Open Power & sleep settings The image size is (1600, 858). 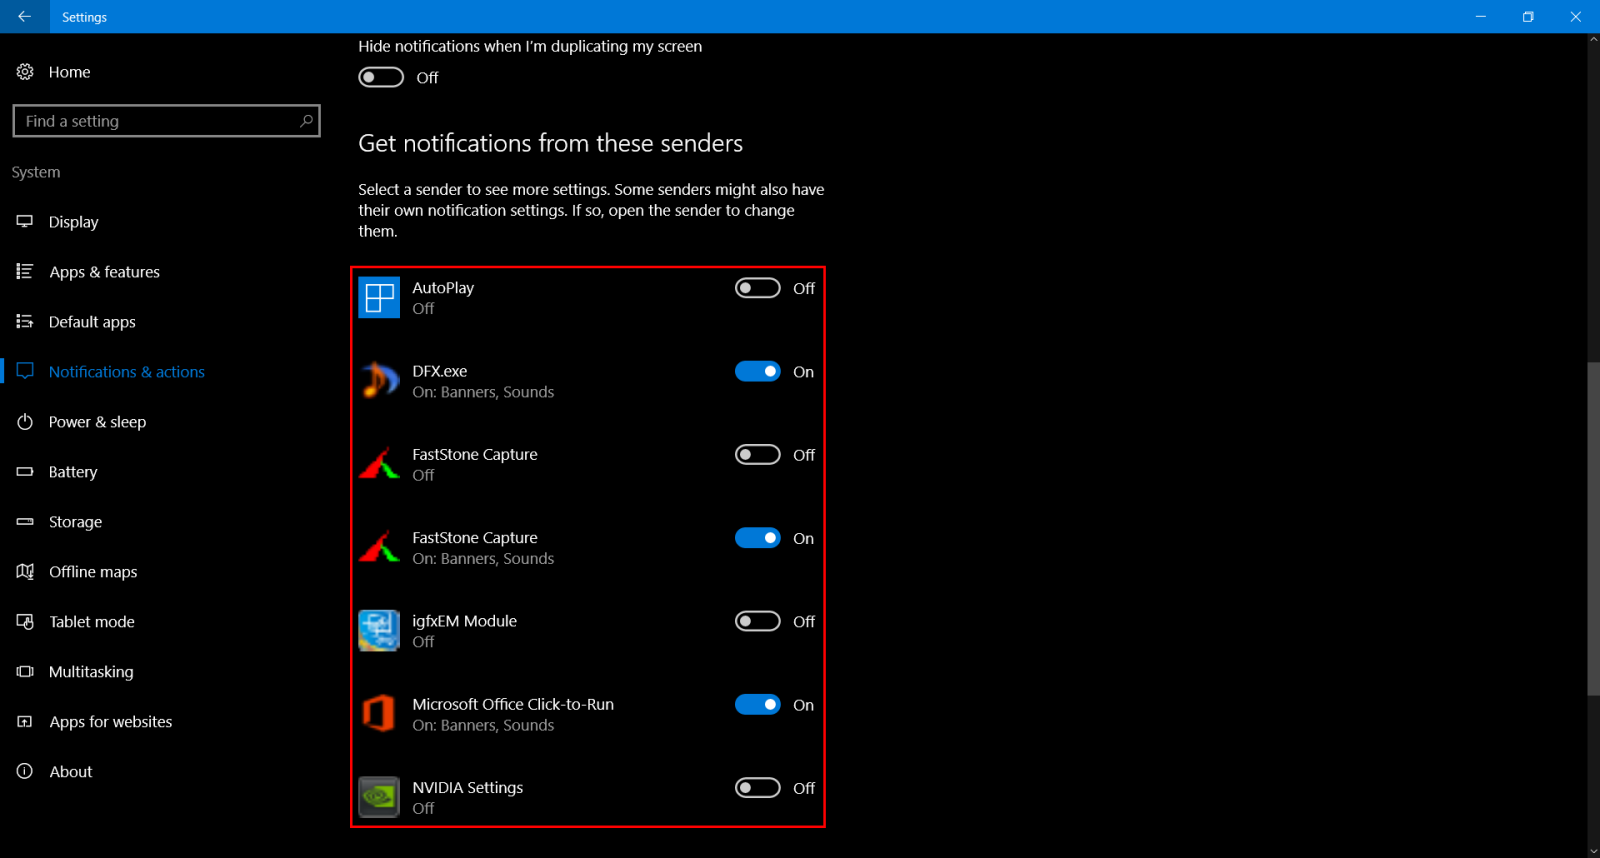[97, 422]
